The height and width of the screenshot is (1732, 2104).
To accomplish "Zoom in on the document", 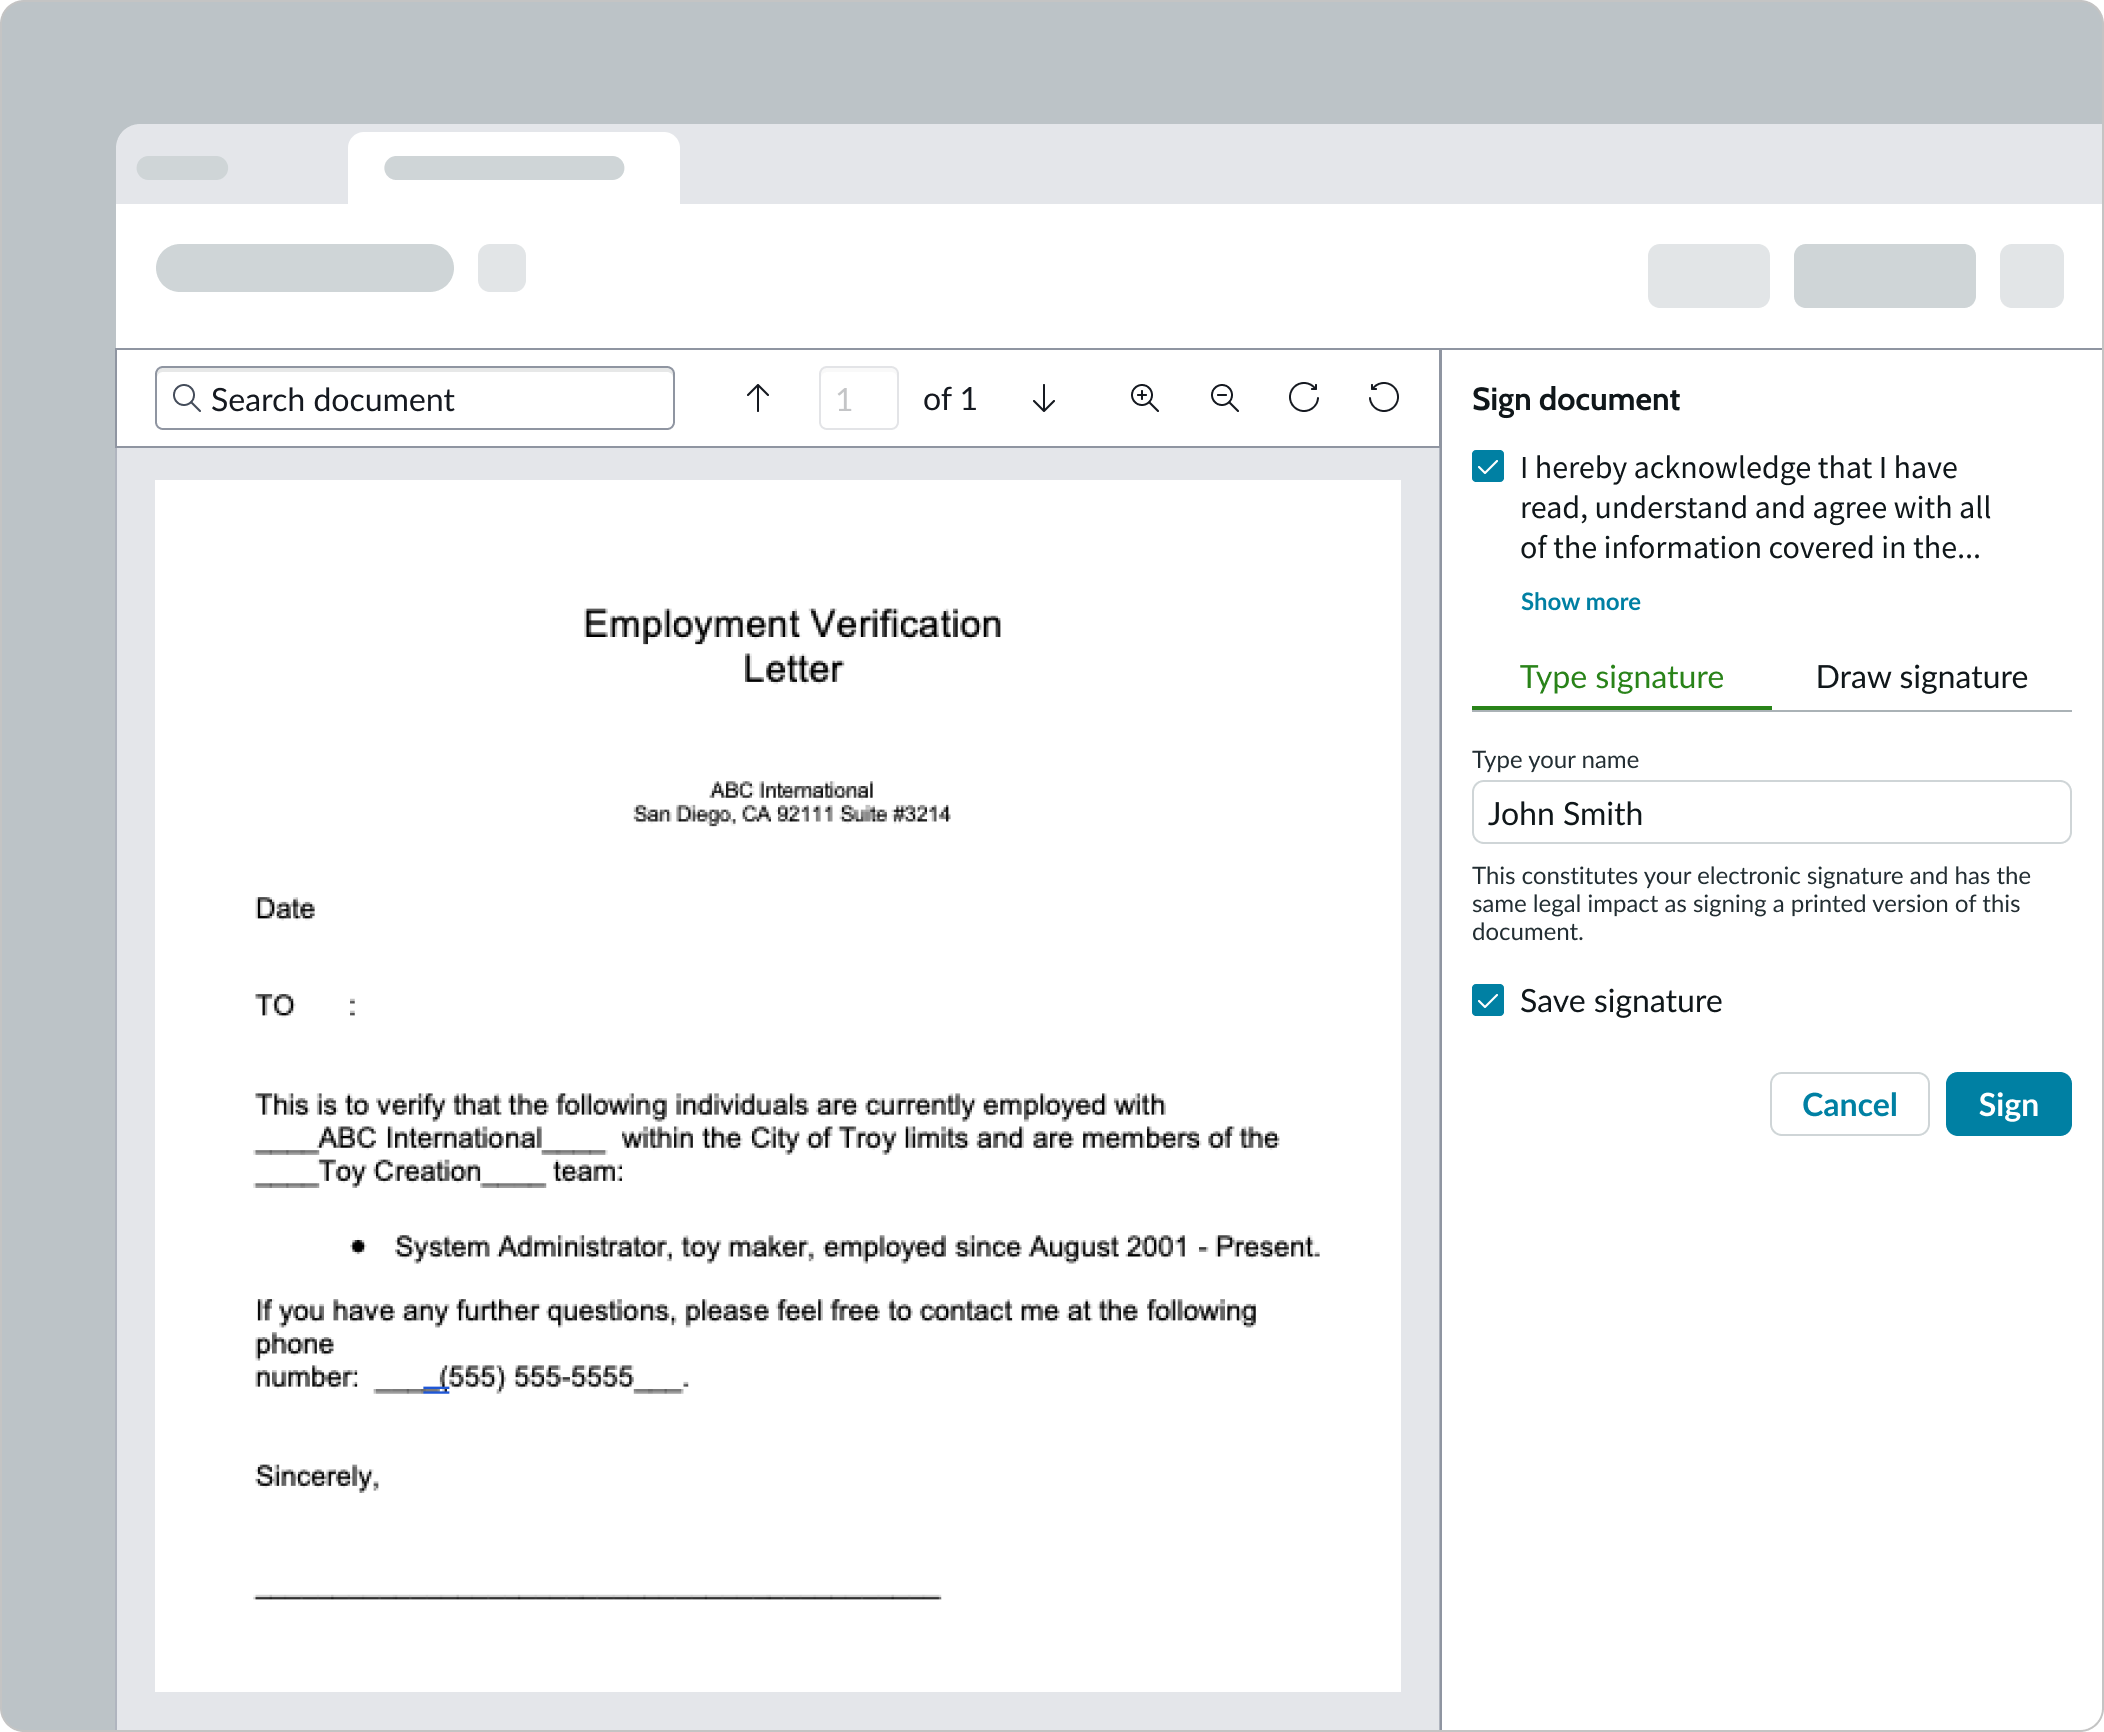I will point(1144,399).
